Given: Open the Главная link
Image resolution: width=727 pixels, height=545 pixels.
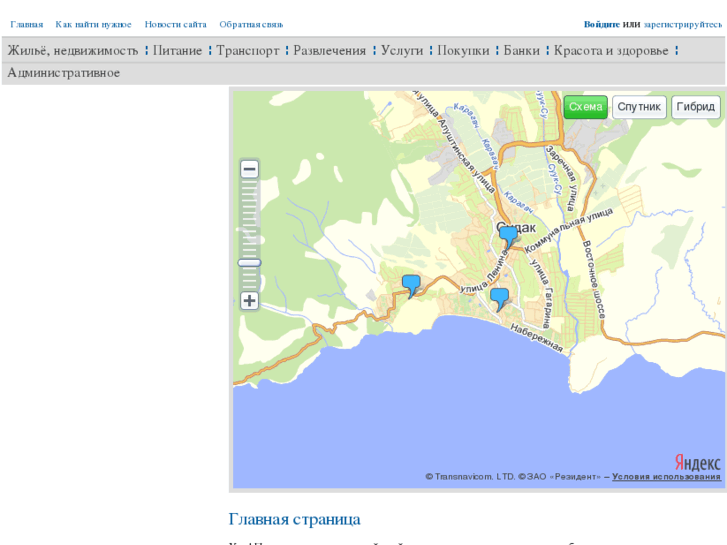Looking at the screenshot, I should 26,25.
